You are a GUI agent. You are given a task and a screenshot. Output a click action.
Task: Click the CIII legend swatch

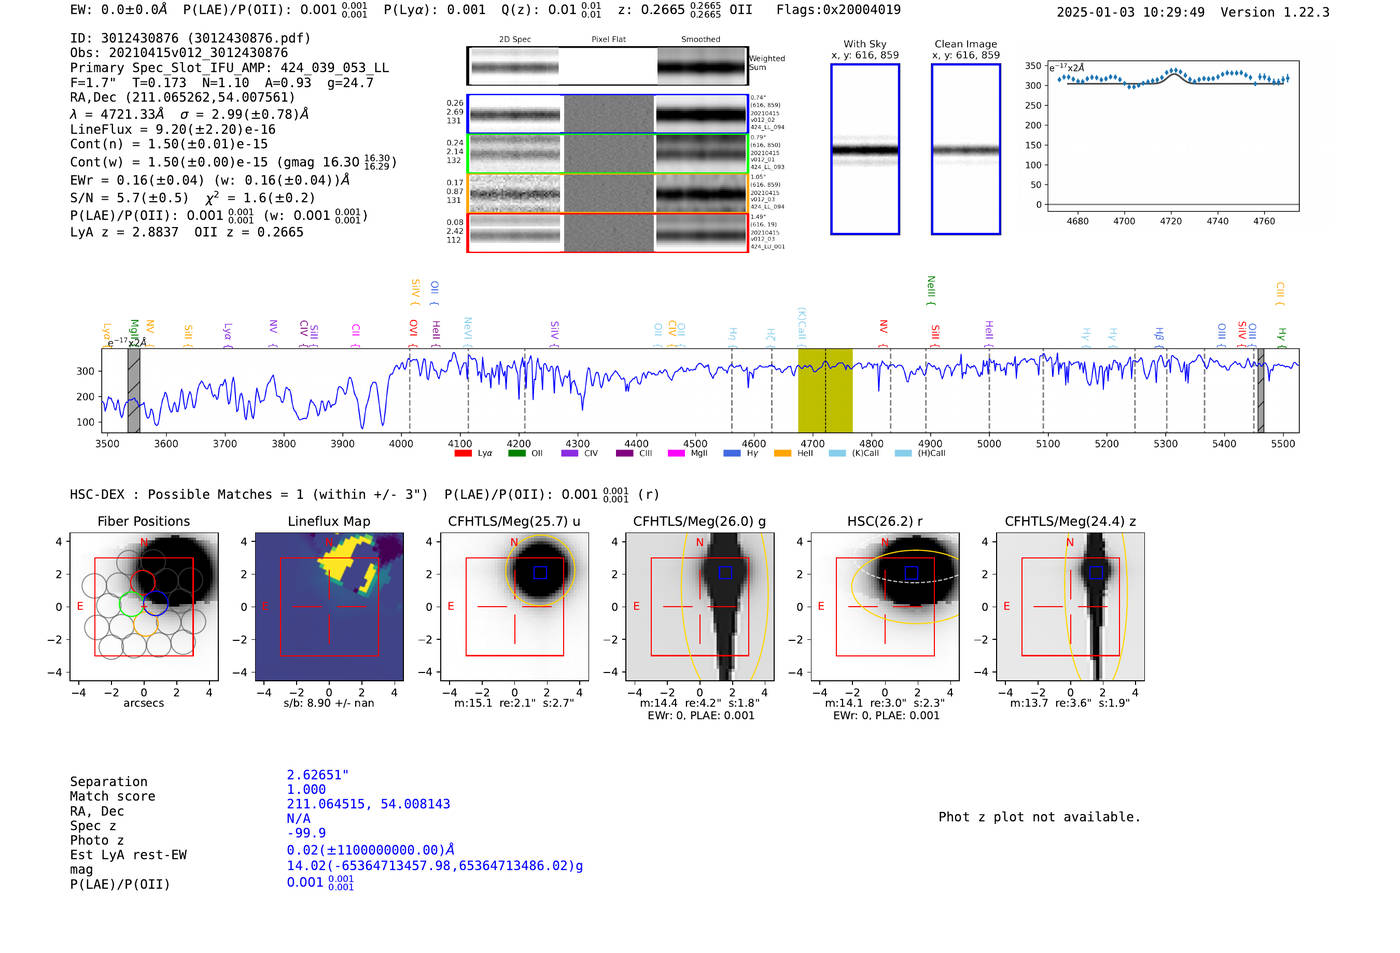pyautogui.click(x=624, y=453)
